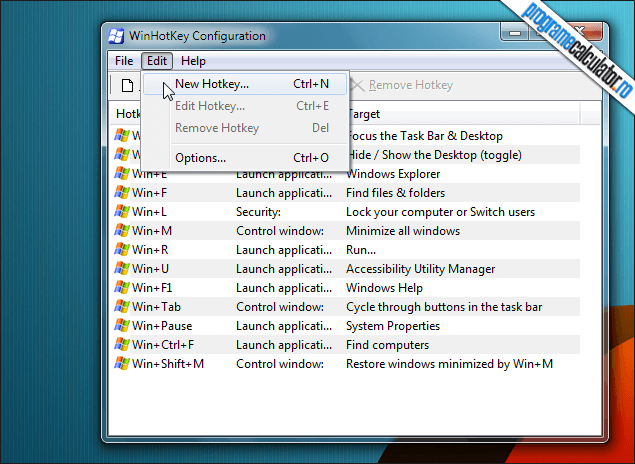Select the Windows flag icon for Win+Shift+M

pos(121,364)
